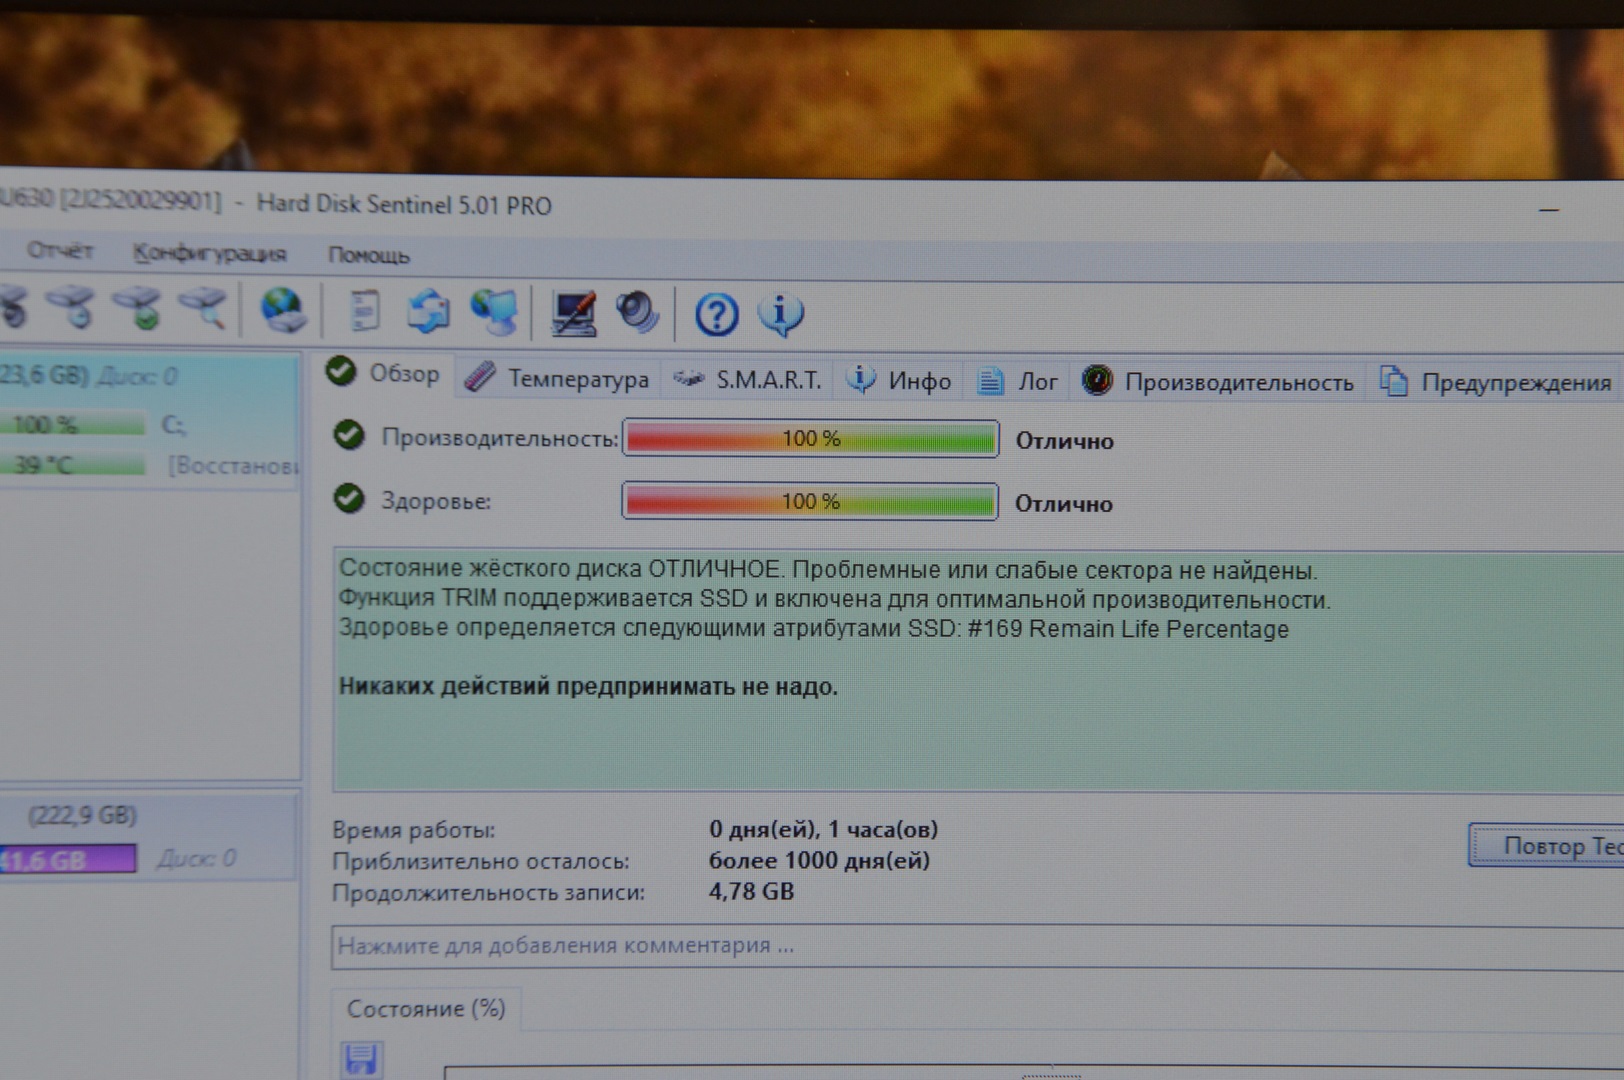Click the Здоровье 100 % bar

coord(810,501)
